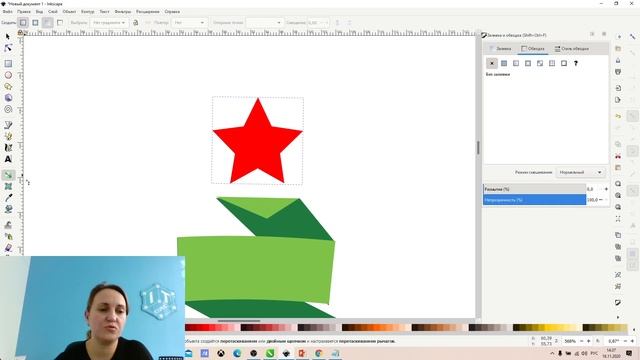This screenshot has height=360, width=640.
Task: Select the Text tool
Action: tap(8, 159)
